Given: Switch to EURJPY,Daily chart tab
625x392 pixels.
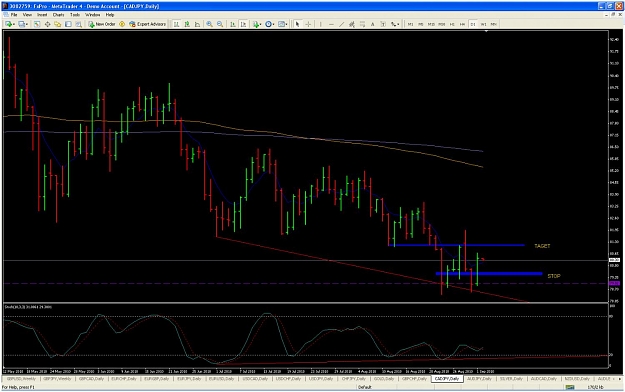Looking at the screenshot, I should click(x=189, y=378).
